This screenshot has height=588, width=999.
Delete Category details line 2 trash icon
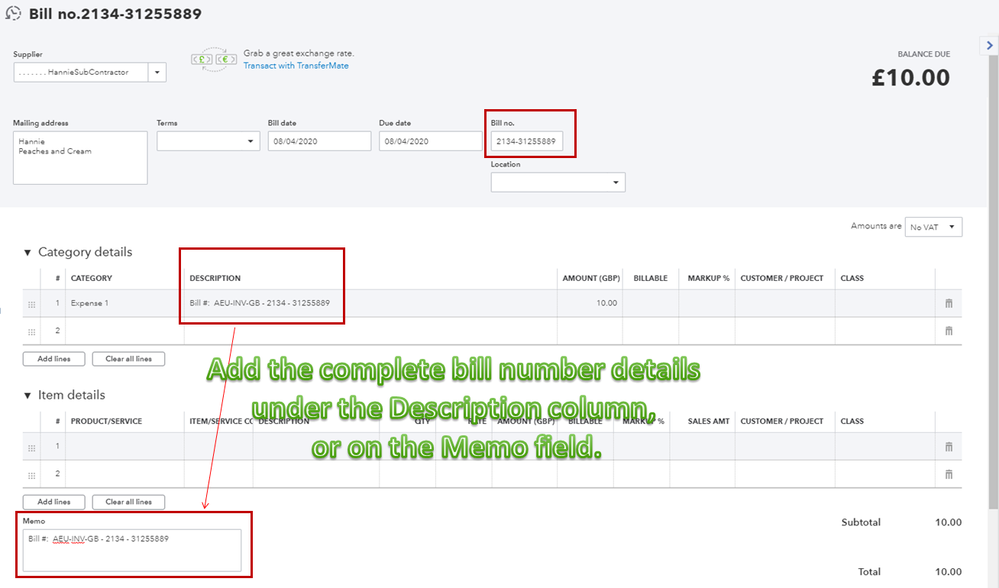pyautogui.click(x=949, y=331)
